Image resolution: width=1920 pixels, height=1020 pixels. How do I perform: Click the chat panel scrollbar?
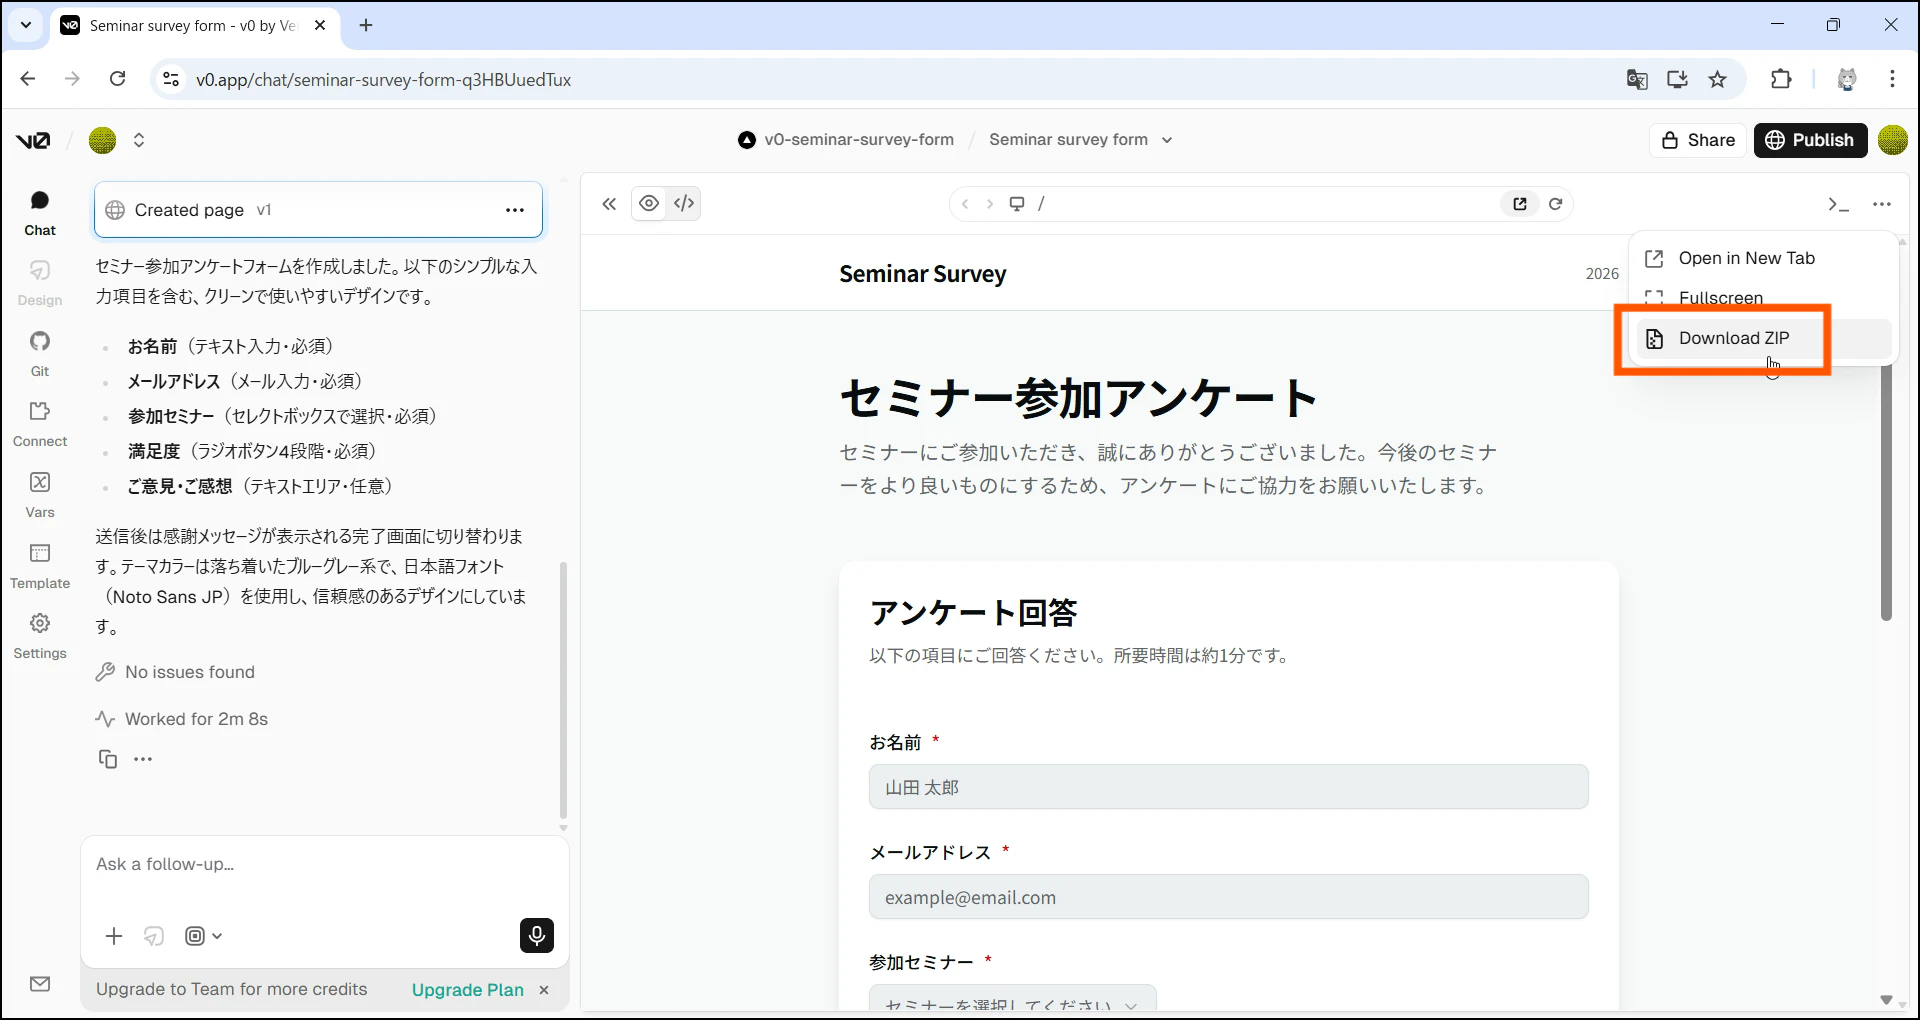[563, 690]
